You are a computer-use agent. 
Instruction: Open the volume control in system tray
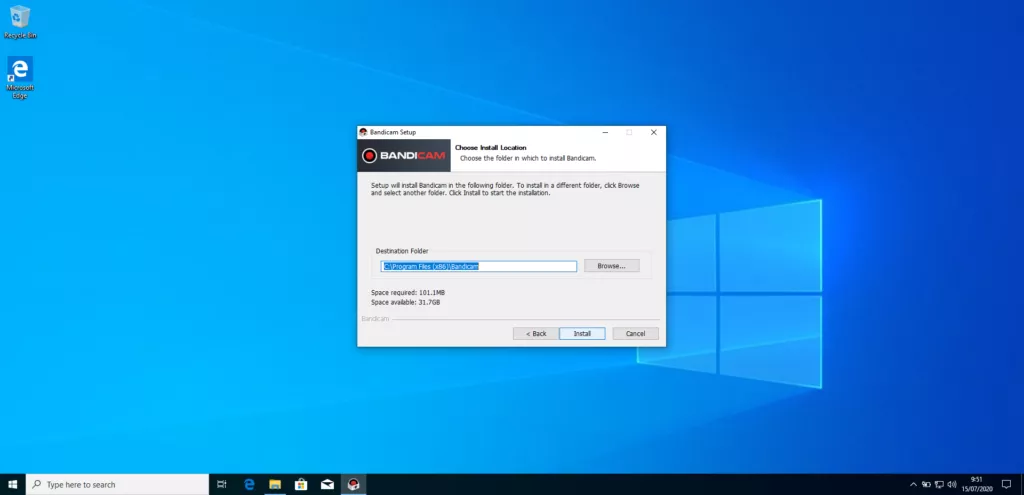(950, 484)
